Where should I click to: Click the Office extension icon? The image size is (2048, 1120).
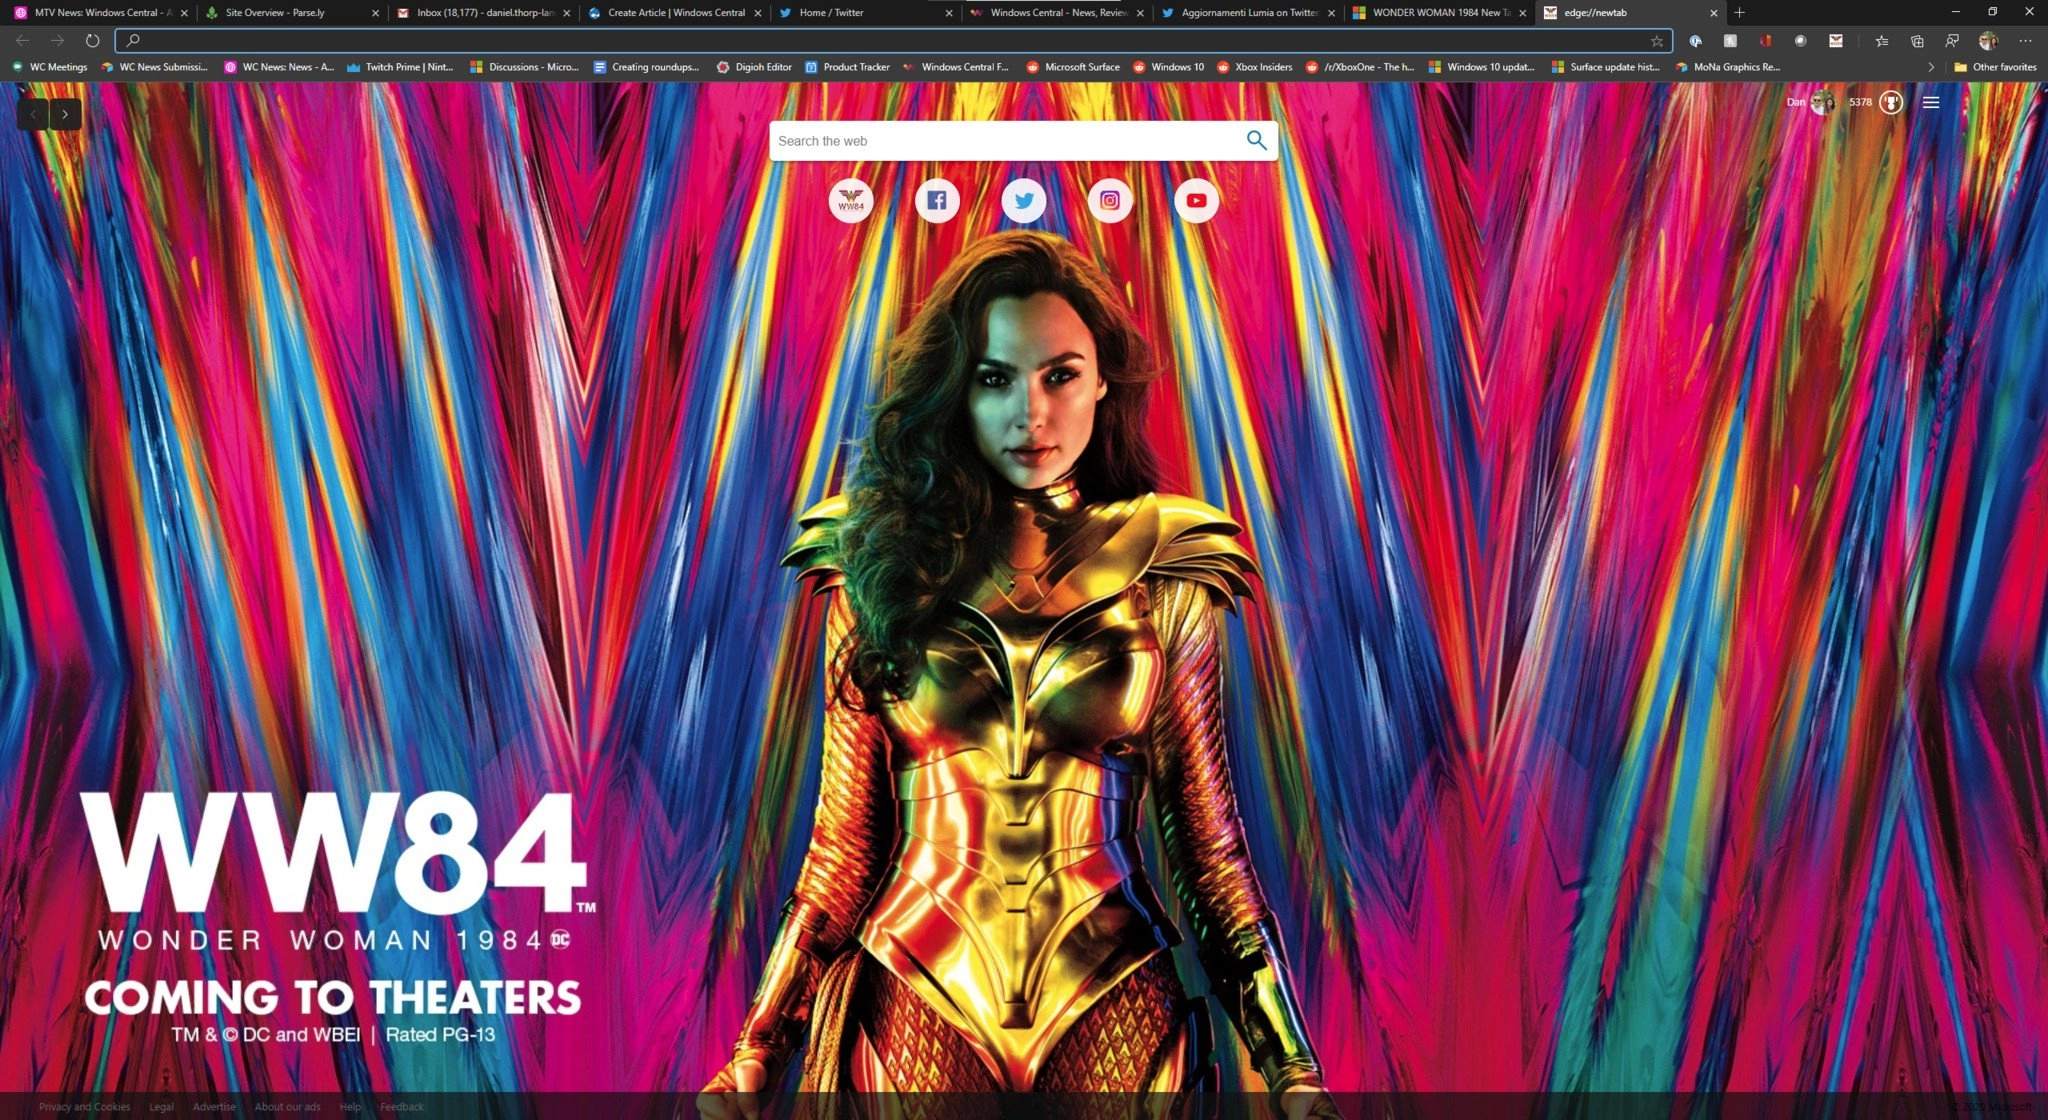tap(1765, 41)
